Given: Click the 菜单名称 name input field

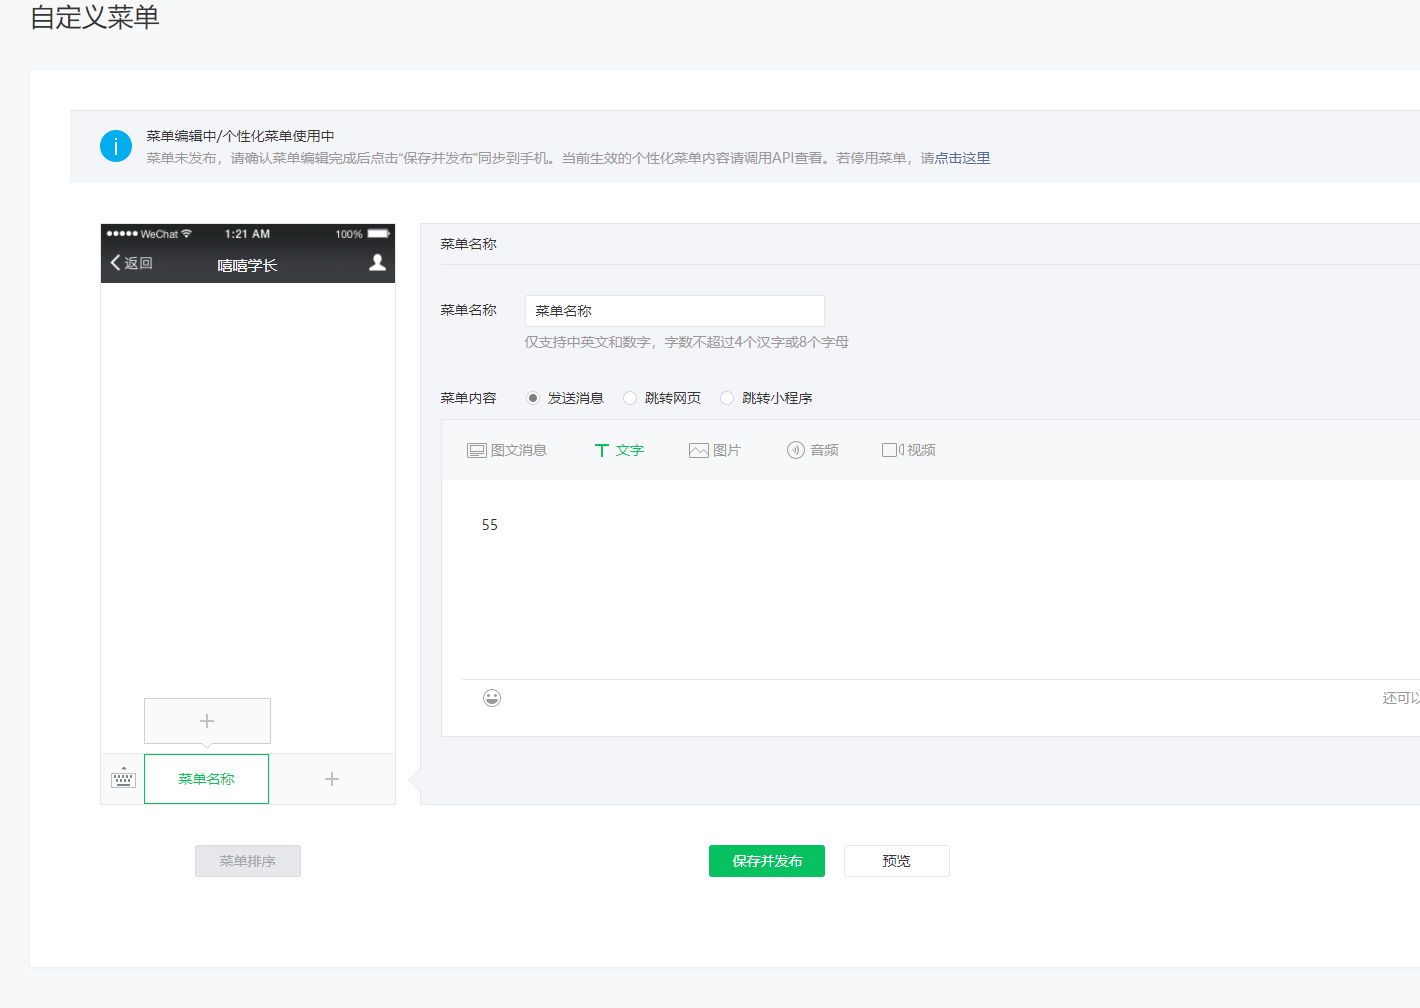Looking at the screenshot, I should (675, 311).
